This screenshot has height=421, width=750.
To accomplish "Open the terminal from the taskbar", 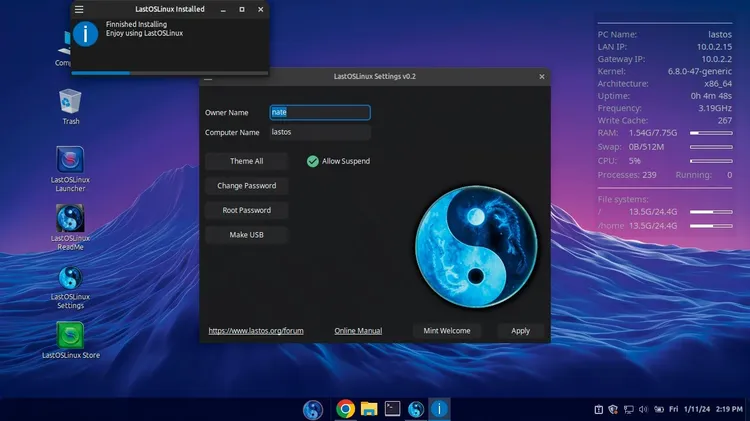I will [x=392, y=409].
